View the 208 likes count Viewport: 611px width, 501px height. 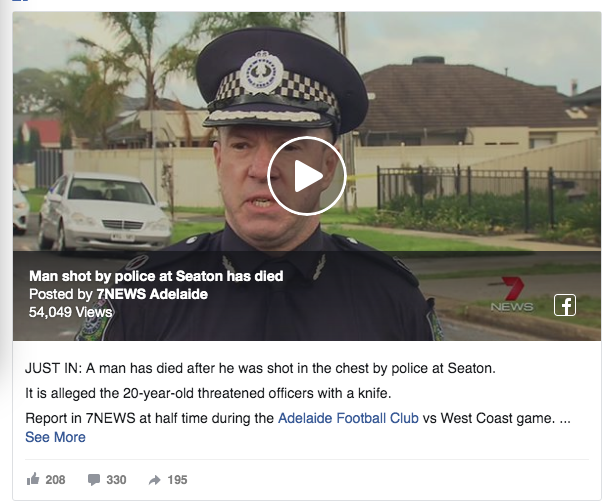55,480
